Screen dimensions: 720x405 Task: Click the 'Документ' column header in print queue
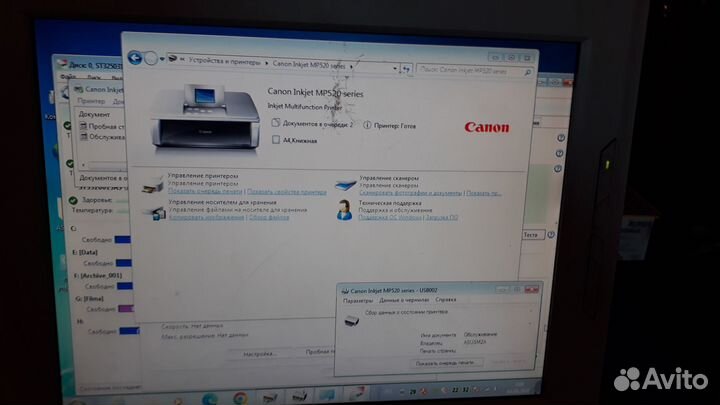(94, 114)
